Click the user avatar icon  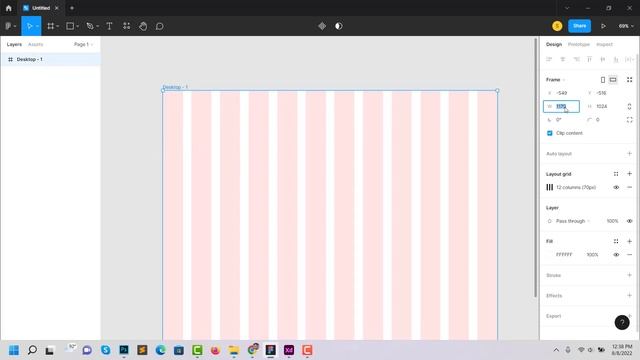coord(557,26)
